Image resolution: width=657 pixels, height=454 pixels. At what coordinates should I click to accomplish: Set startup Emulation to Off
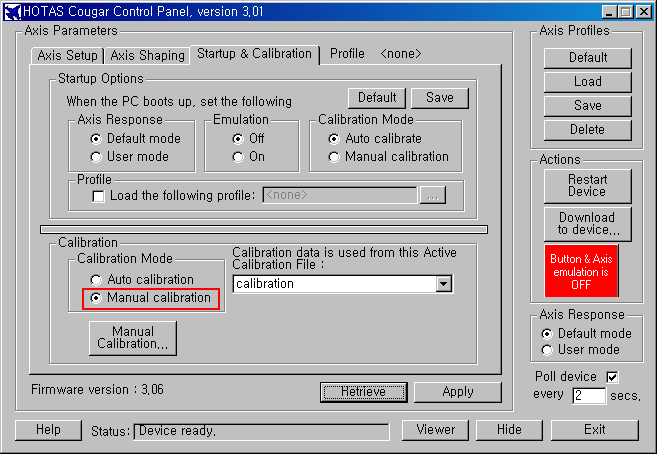pos(248,138)
